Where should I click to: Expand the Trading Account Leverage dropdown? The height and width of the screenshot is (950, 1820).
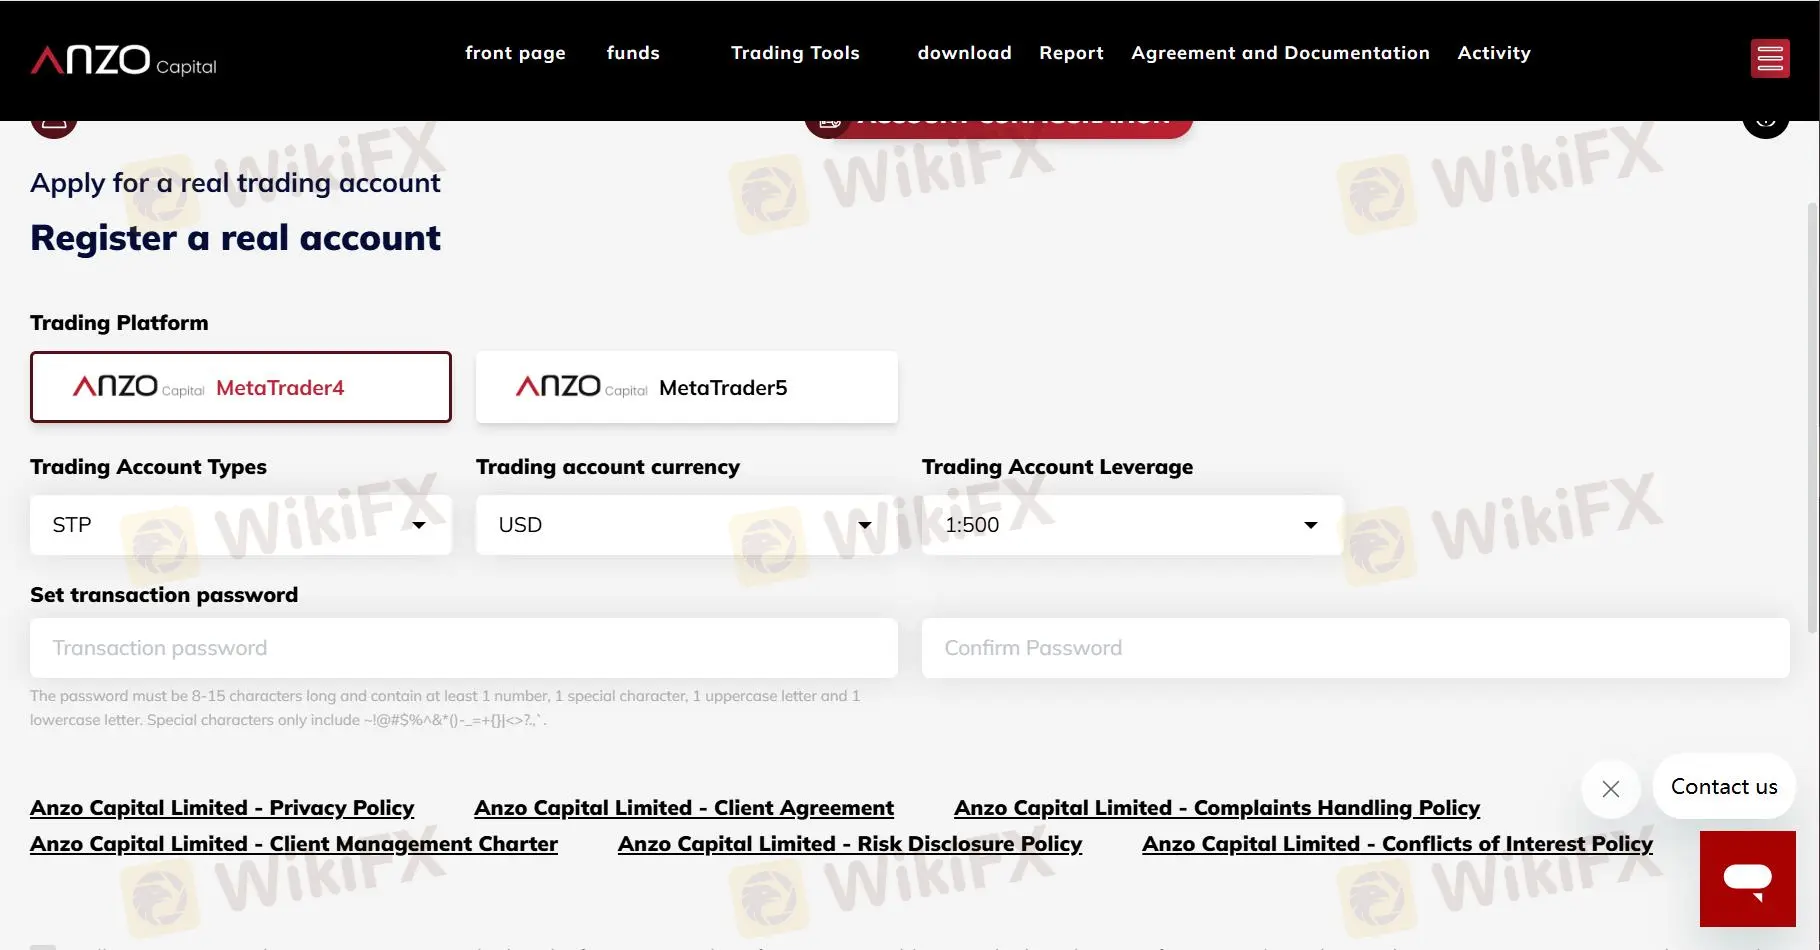point(1132,525)
